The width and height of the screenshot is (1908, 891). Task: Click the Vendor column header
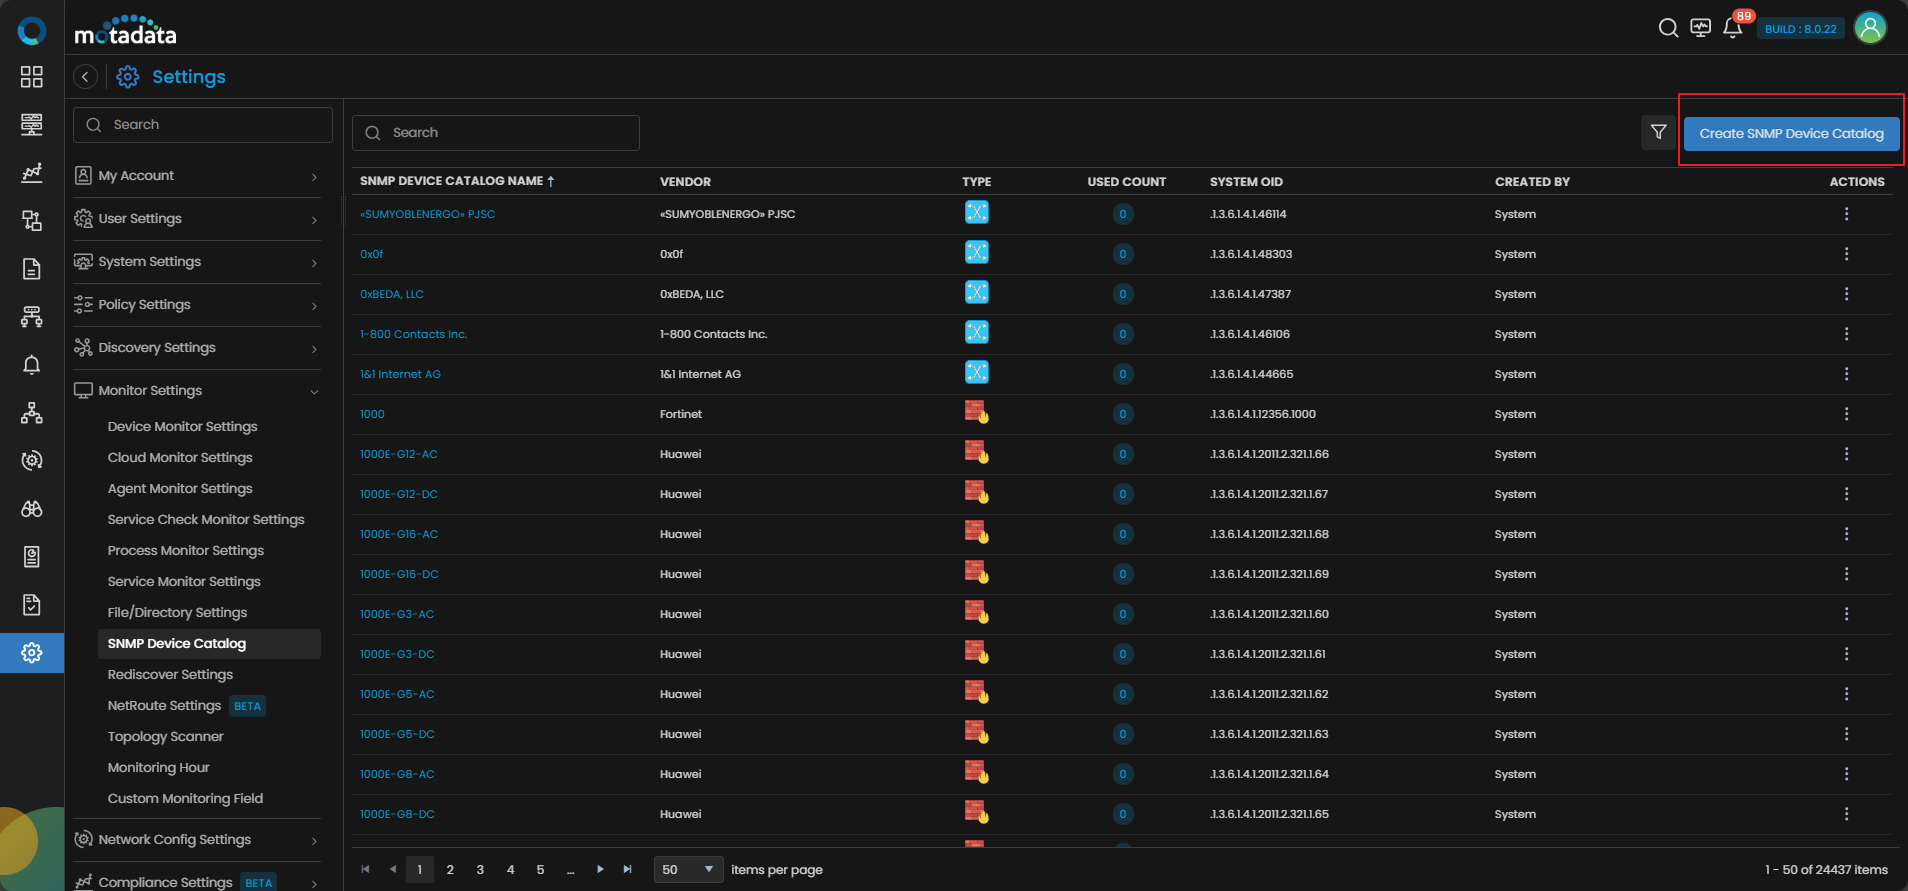click(x=685, y=182)
